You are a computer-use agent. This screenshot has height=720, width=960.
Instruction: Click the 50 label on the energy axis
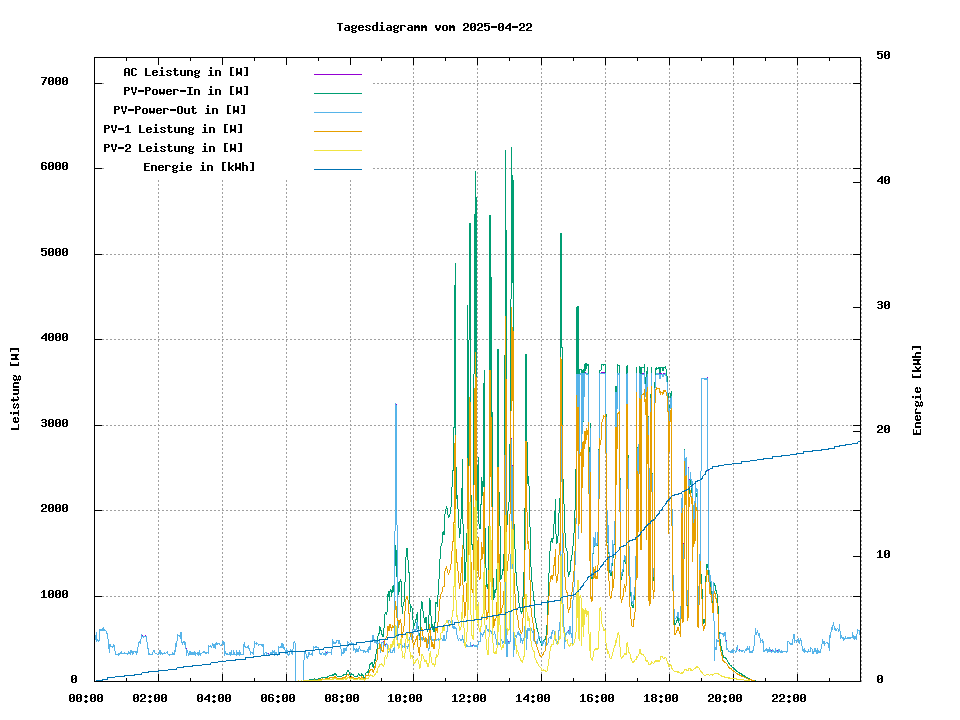[883, 56]
